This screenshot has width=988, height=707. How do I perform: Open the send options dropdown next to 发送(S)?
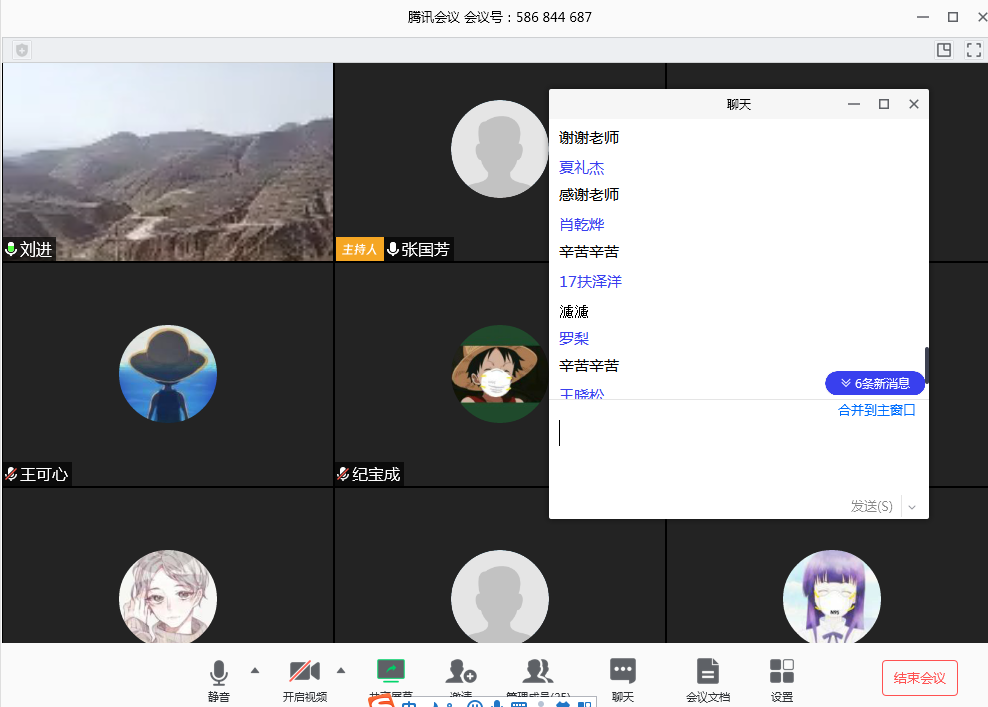click(912, 507)
